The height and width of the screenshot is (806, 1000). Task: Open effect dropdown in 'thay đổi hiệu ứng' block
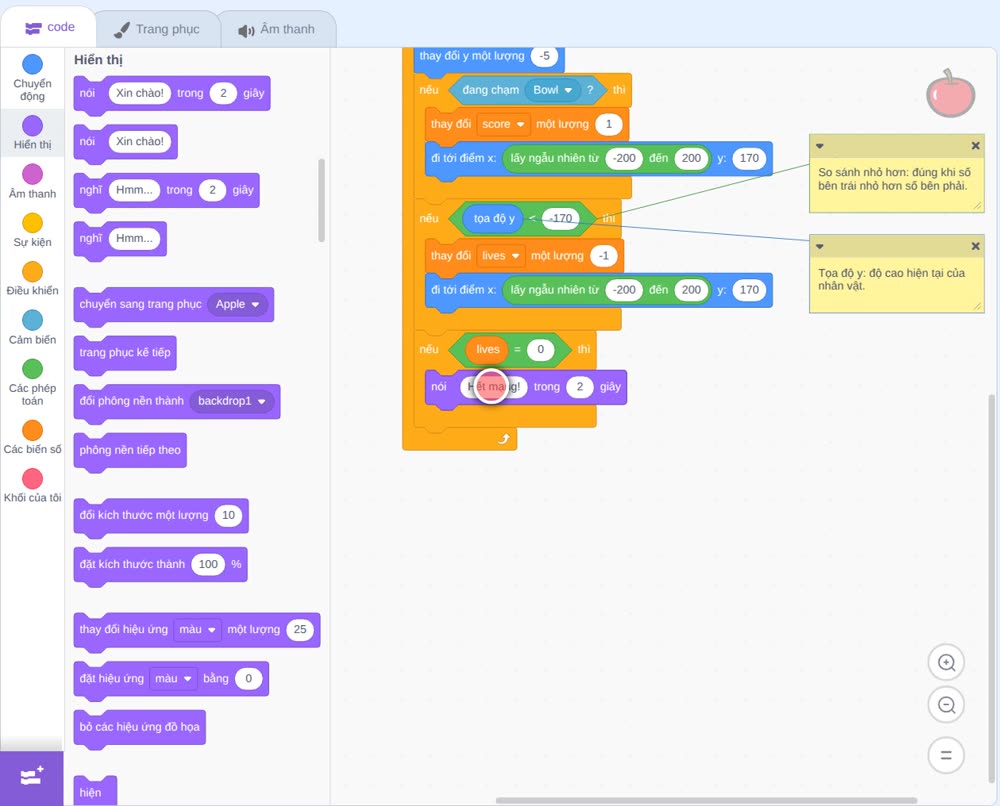click(198, 629)
